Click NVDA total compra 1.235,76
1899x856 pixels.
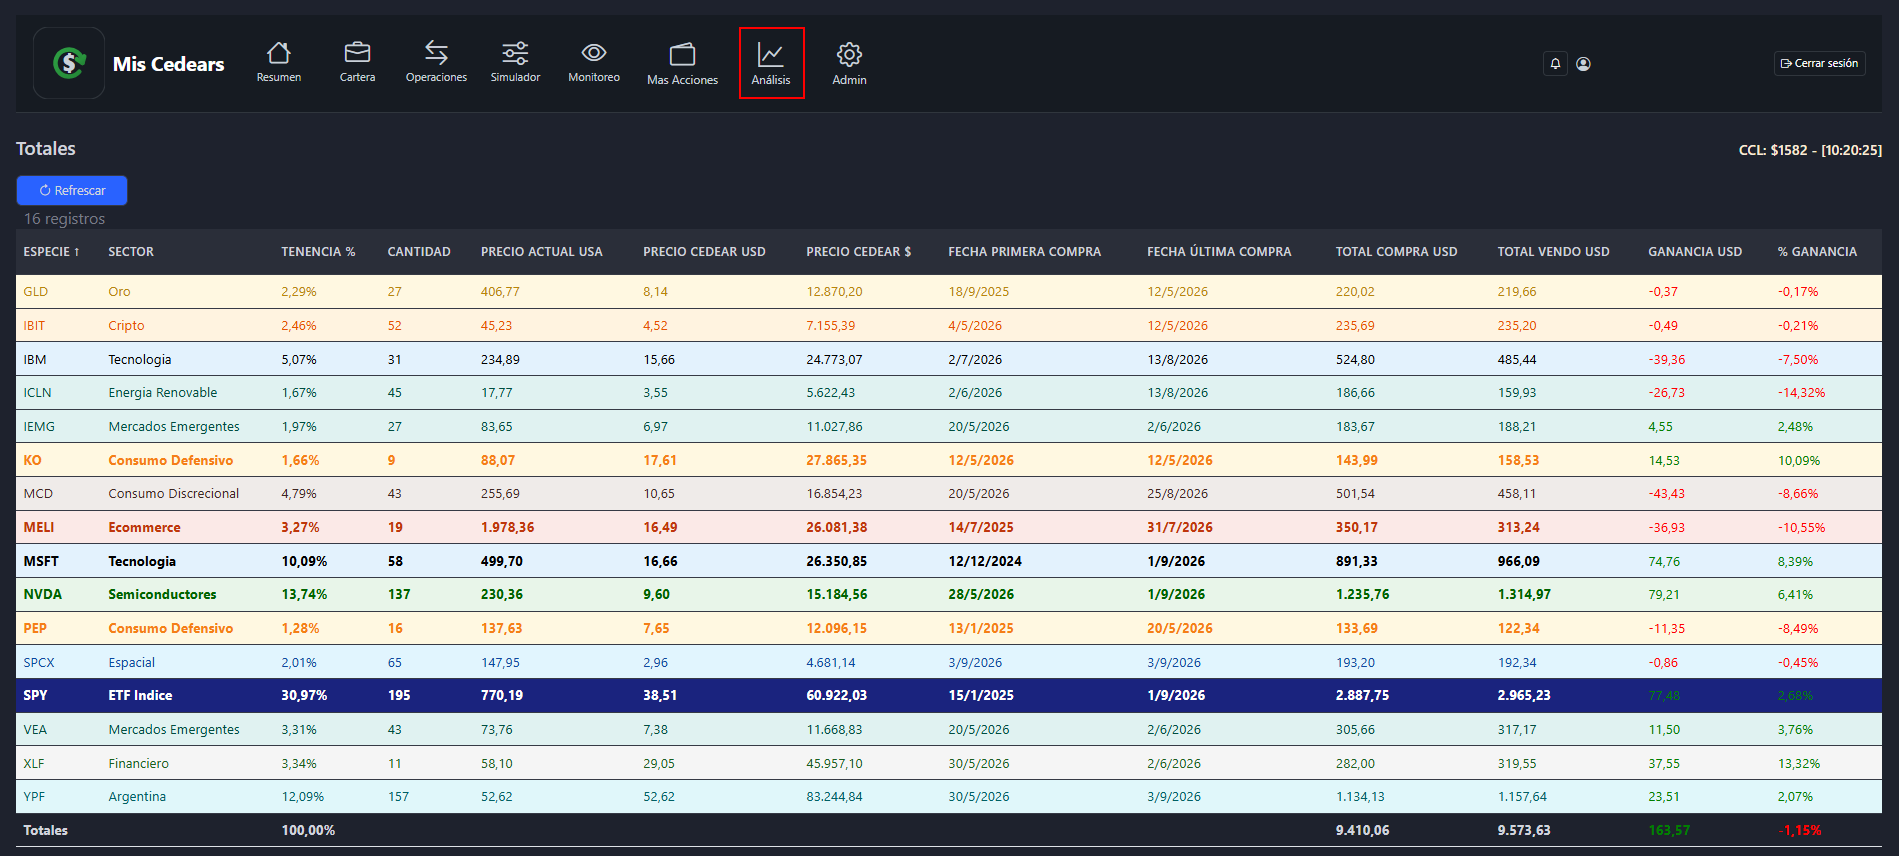[1362, 595]
